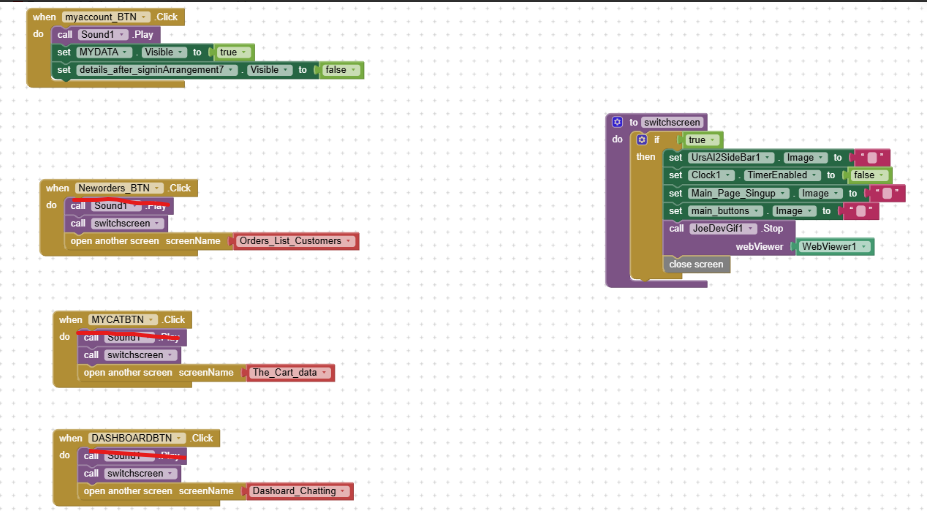Click the empty text block for main_buttons Image
Image resolution: width=927 pixels, height=513 pixels.
pos(860,211)
